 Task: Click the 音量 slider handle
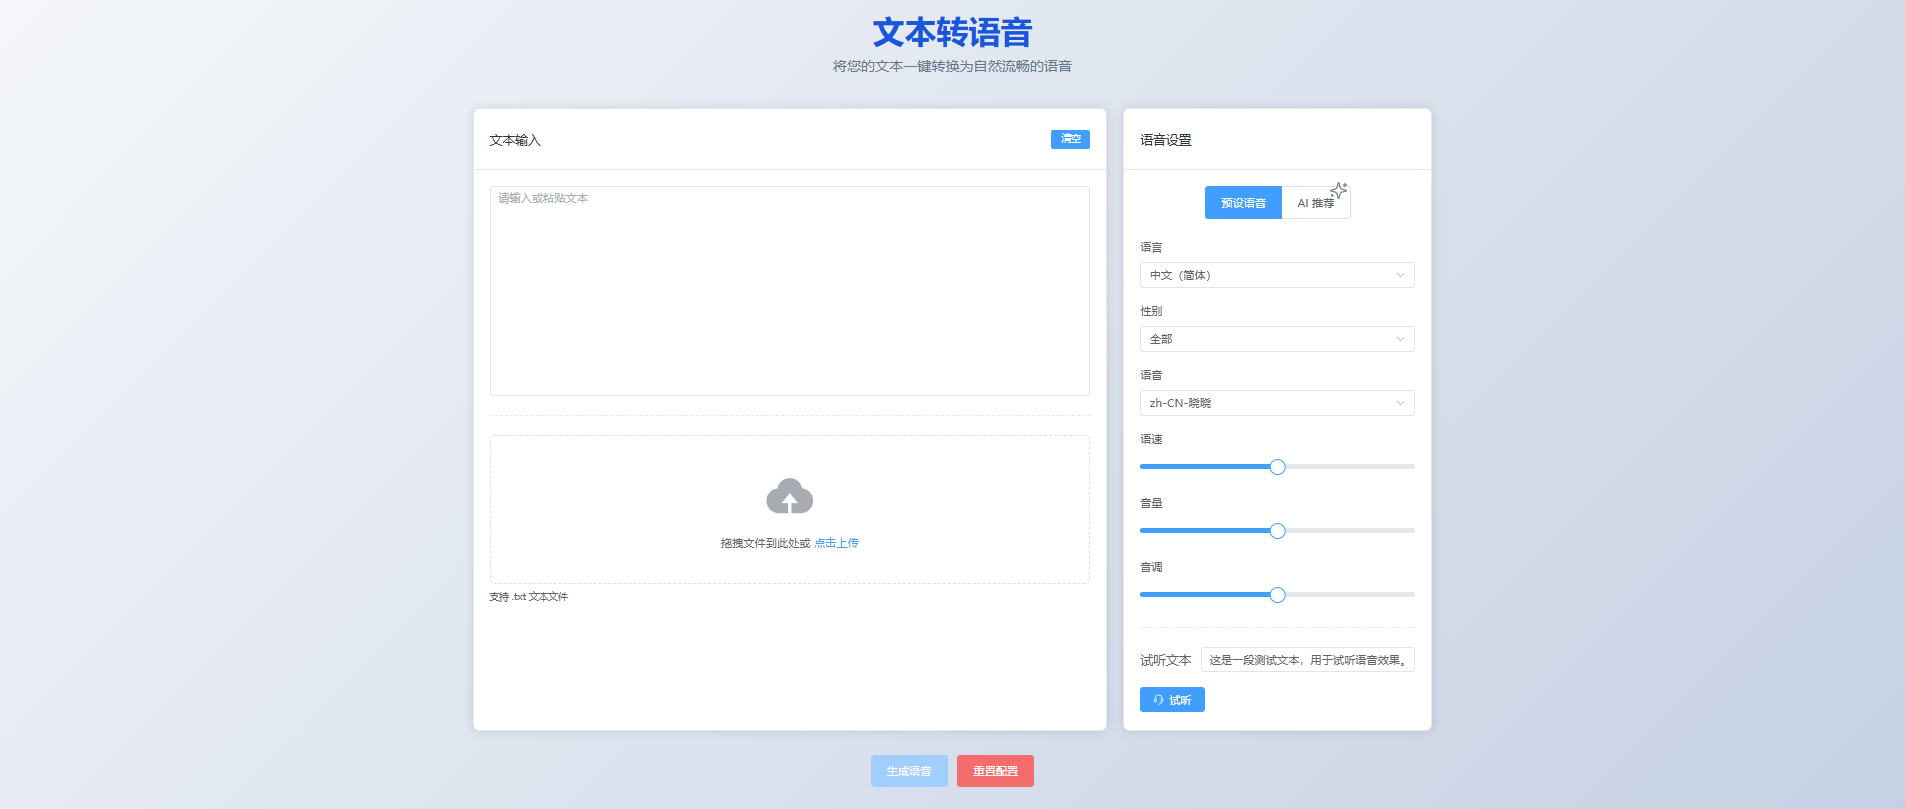1277,531
